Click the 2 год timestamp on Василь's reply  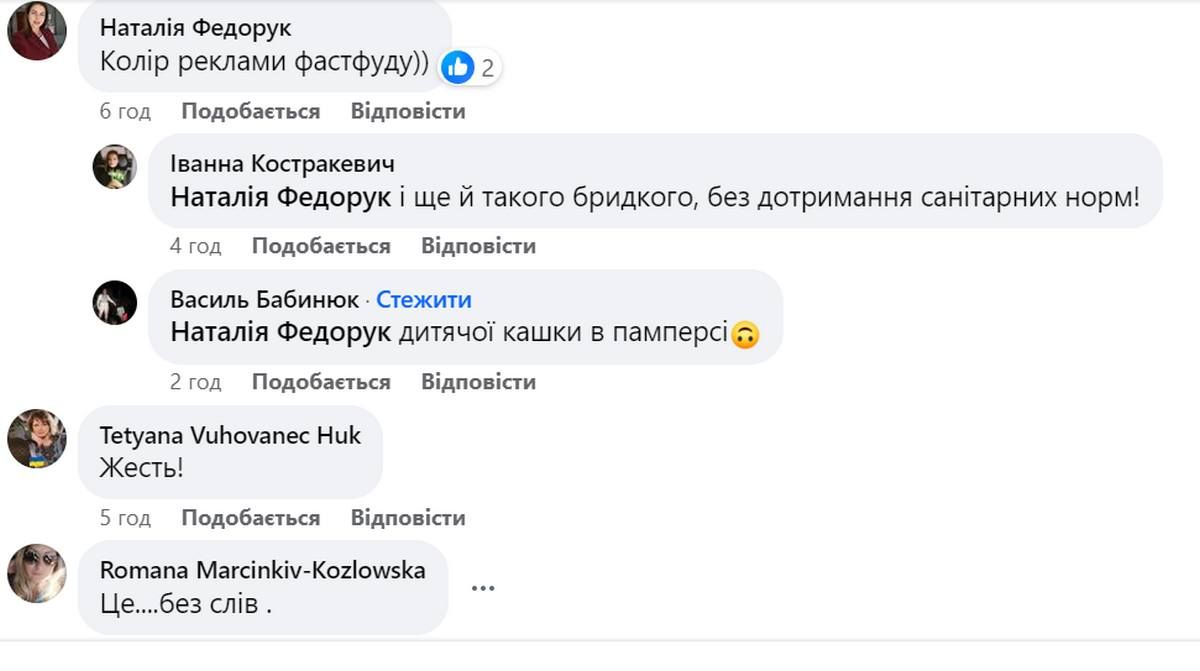[193, 381]
